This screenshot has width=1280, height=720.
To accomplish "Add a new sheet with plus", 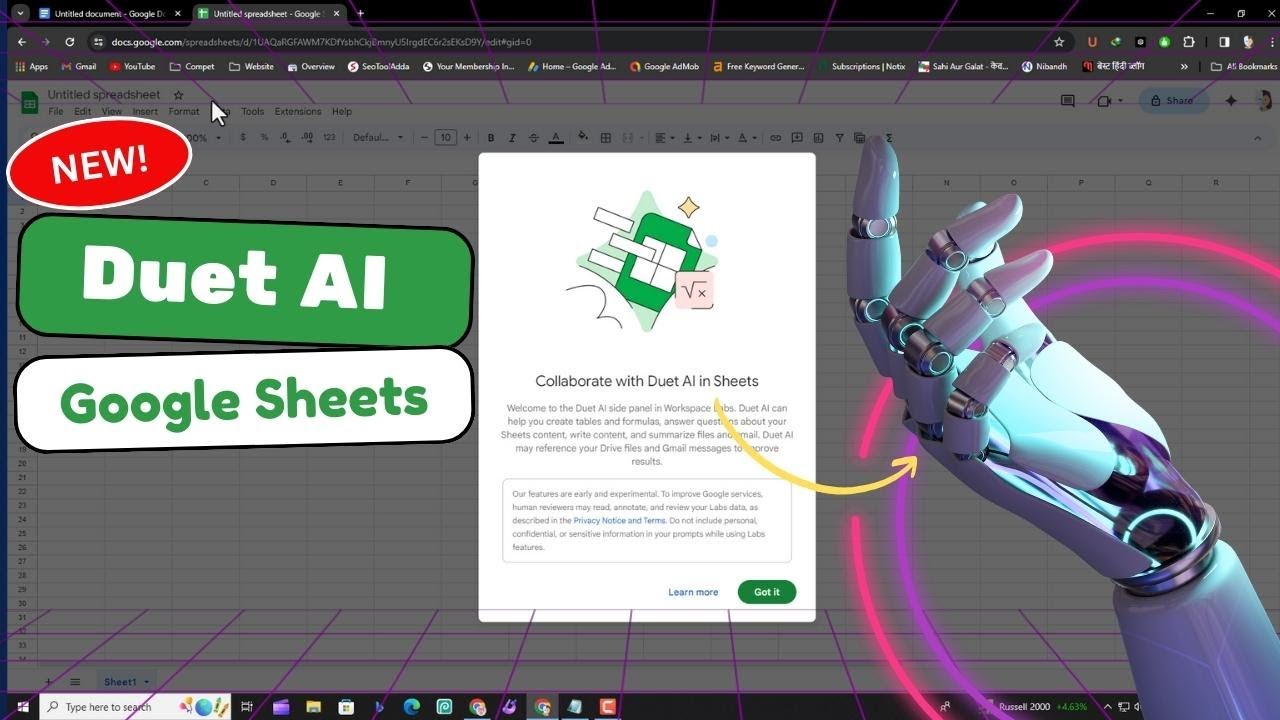I will tap(48, 682).
